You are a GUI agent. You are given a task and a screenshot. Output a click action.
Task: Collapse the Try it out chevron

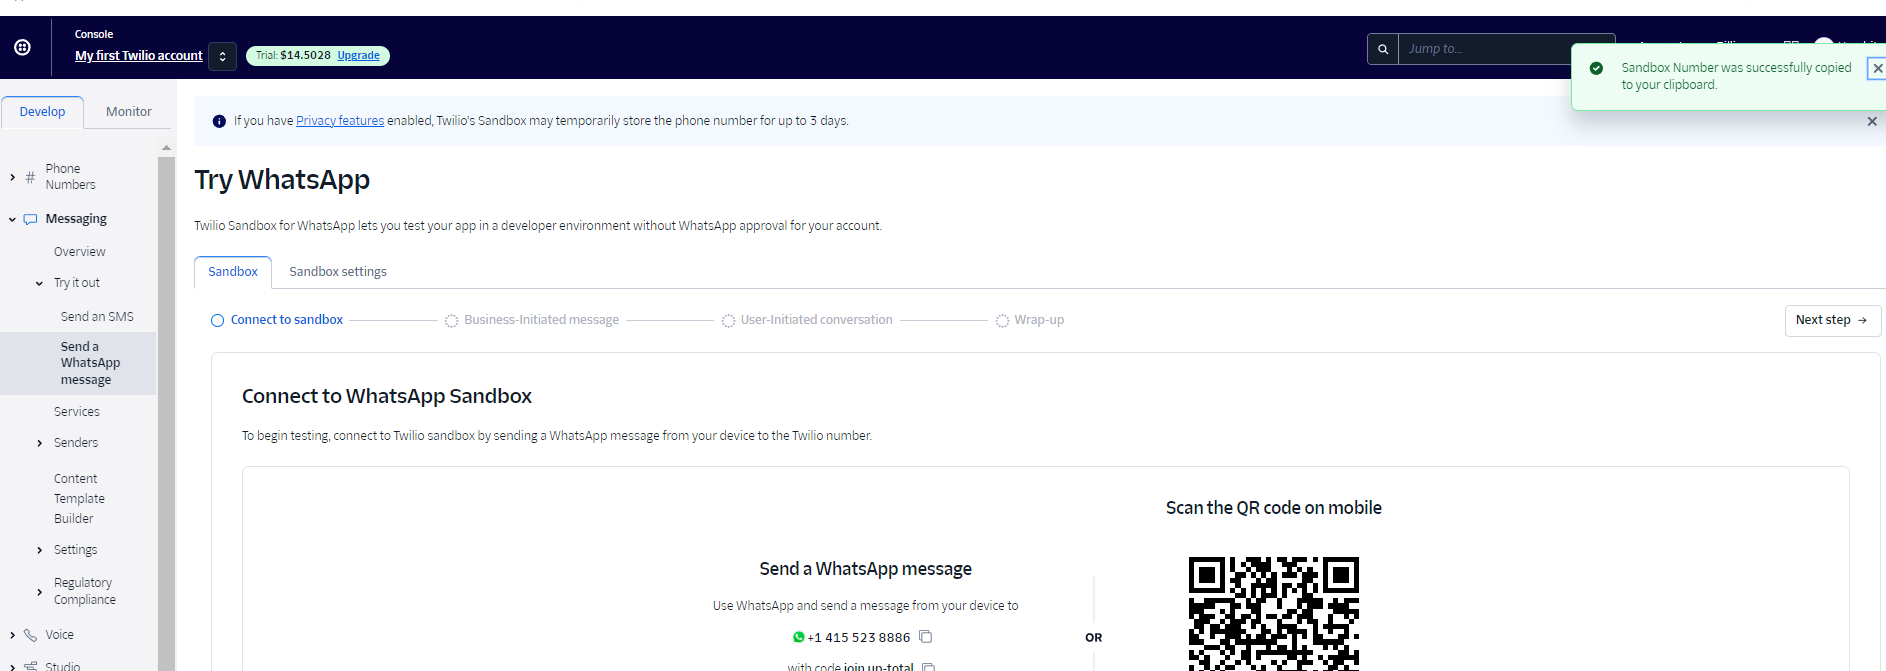(x=39, y=283)
